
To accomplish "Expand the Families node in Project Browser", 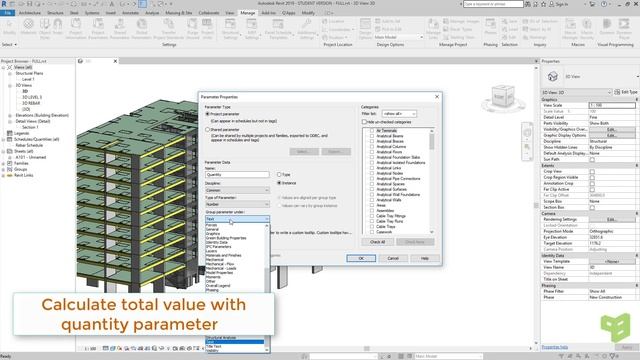I will click(x=4, y=163).
